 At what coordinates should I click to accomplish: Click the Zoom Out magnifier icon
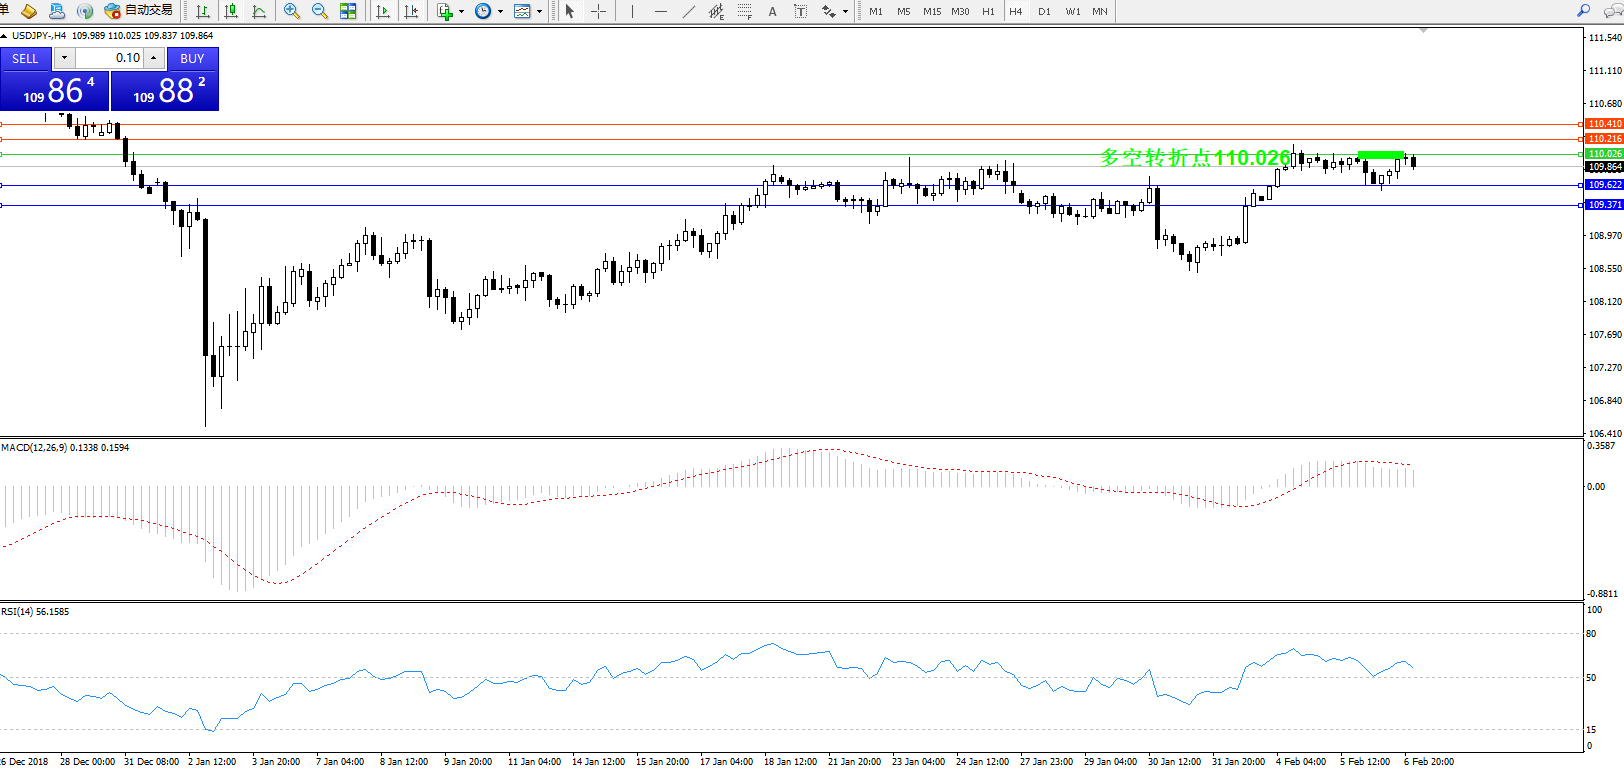click(320, 11)
